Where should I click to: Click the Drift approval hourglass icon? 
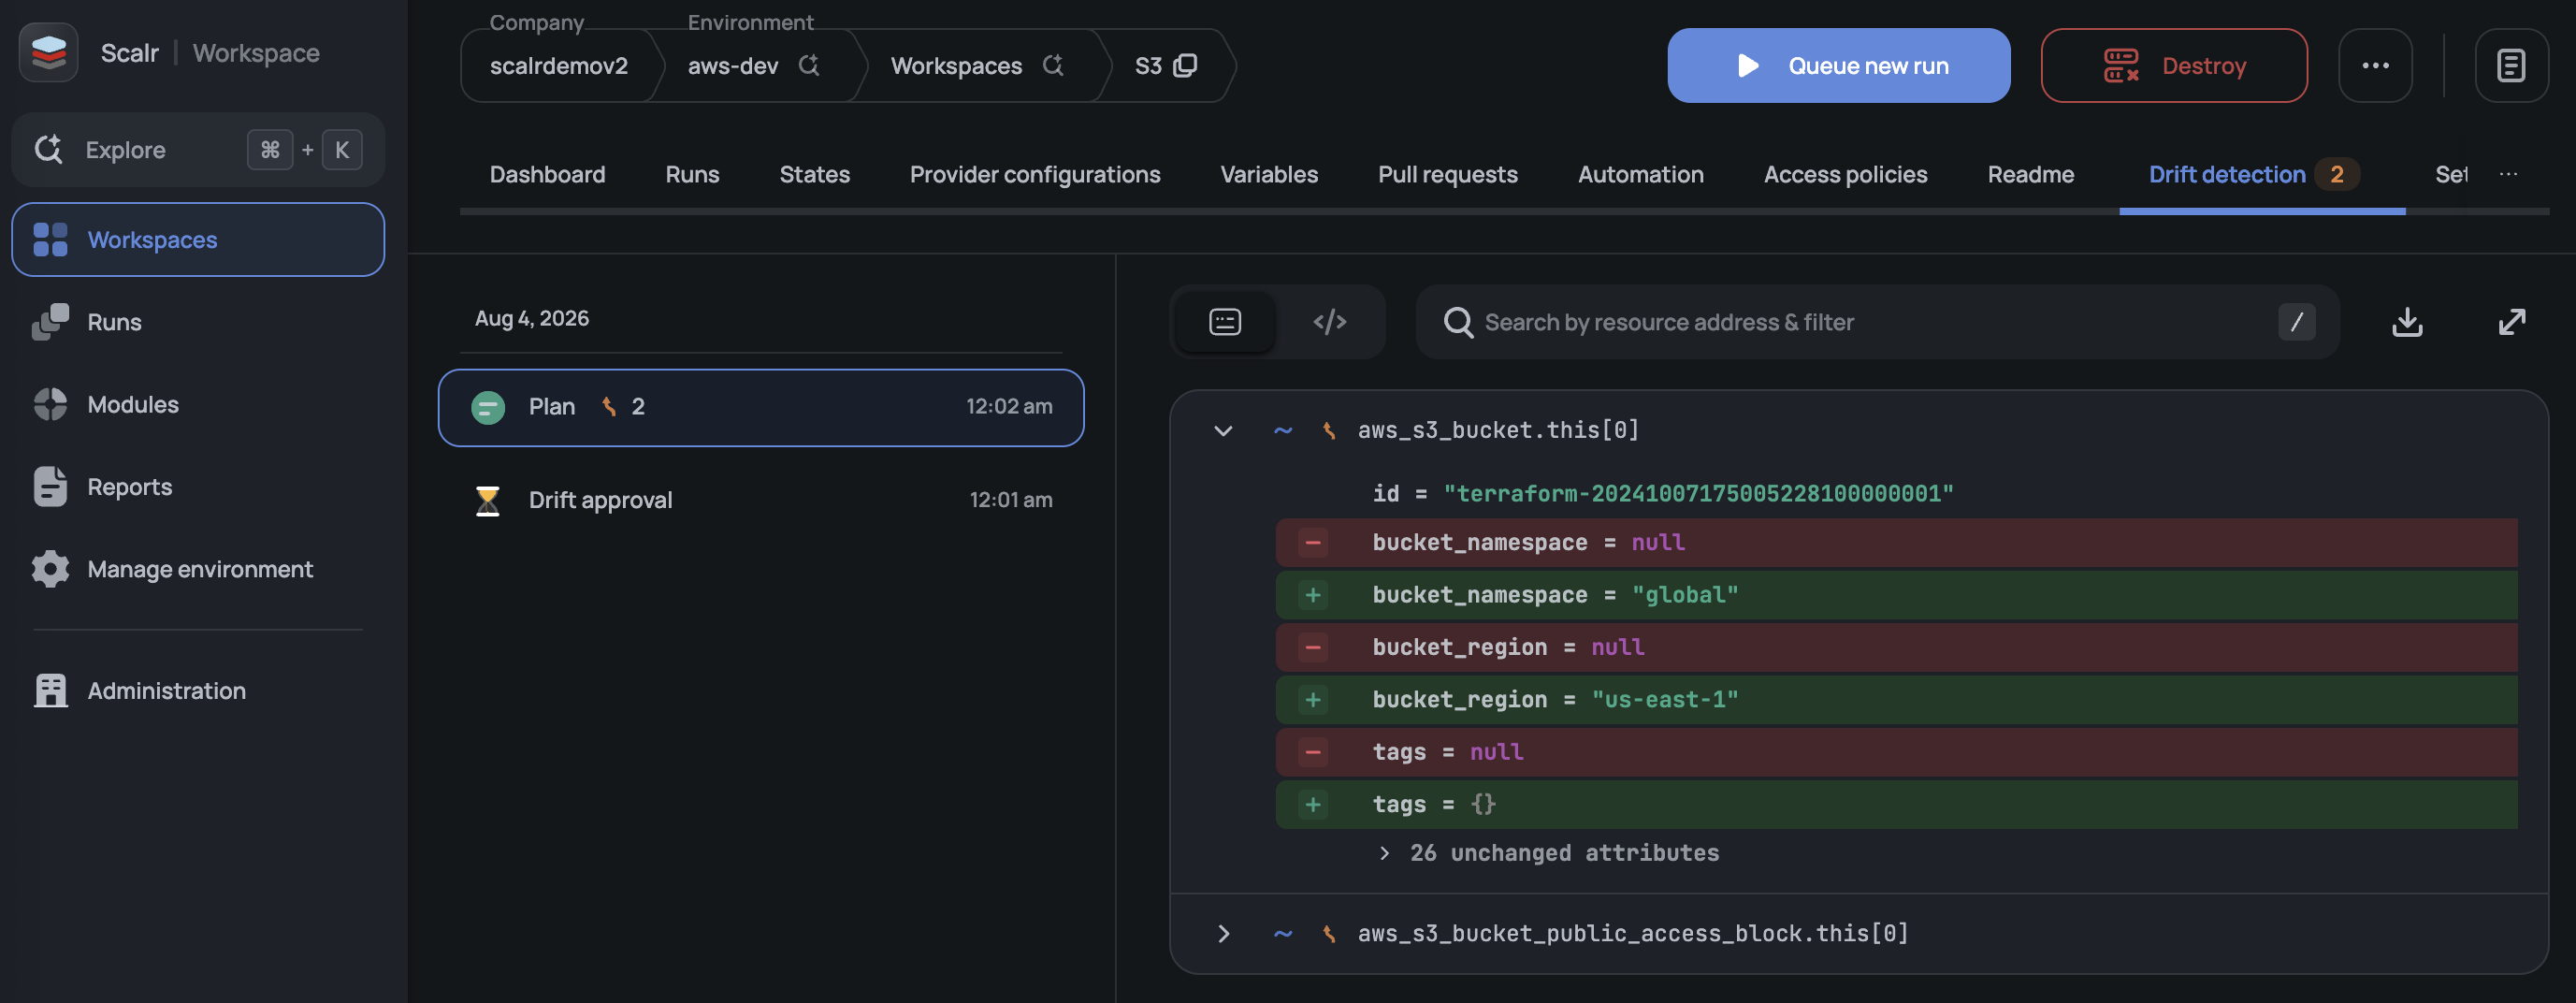(x=488, y=500)
